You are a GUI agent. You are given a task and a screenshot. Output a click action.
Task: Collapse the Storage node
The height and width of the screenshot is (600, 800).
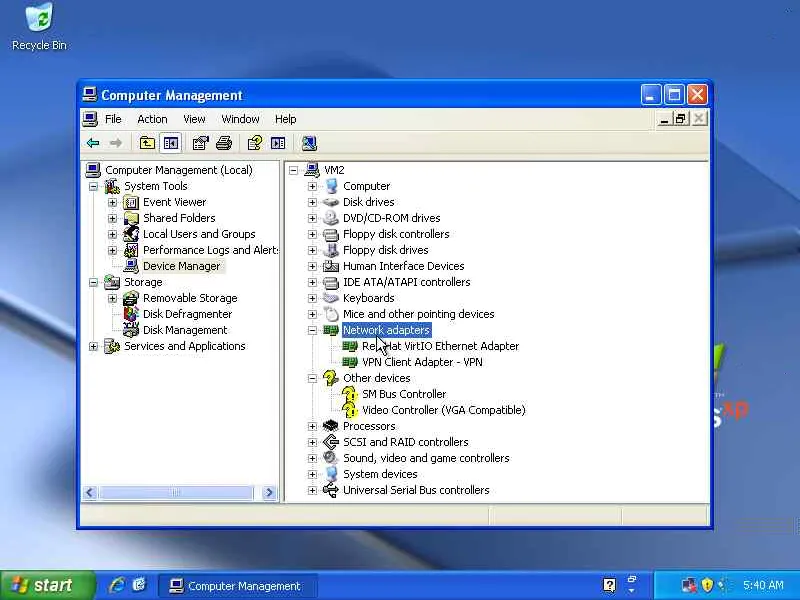coord(93,283)
